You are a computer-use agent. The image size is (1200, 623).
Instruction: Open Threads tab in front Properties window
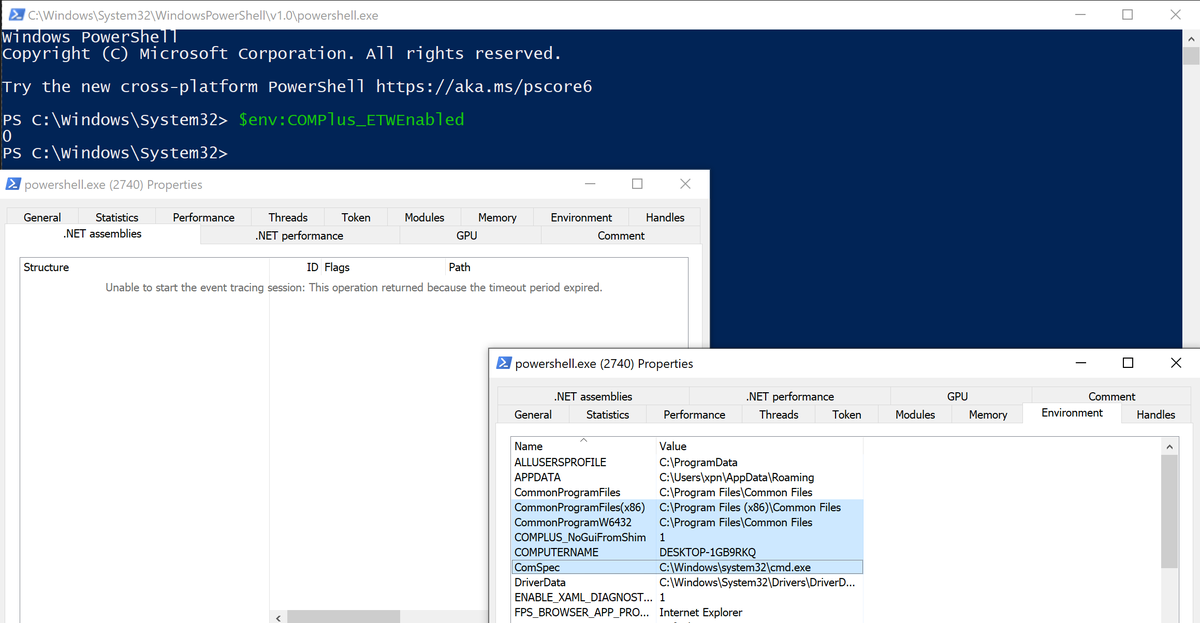tap(779, 414)
